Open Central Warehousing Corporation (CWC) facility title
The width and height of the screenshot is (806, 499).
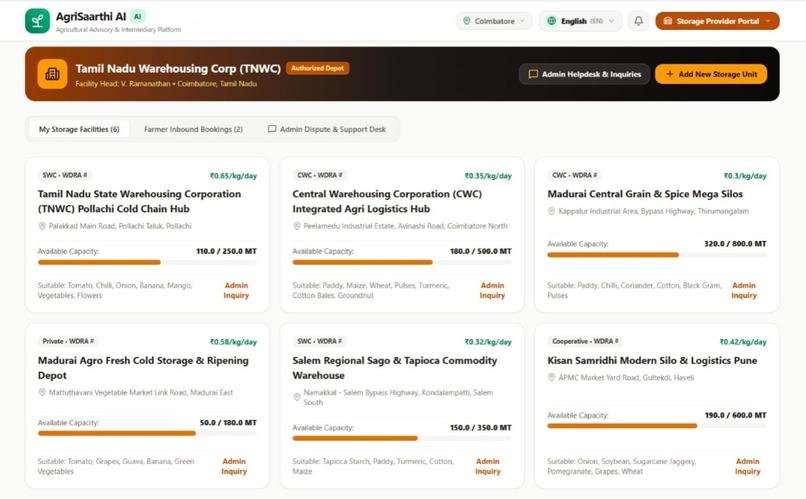tap(387, 201)
